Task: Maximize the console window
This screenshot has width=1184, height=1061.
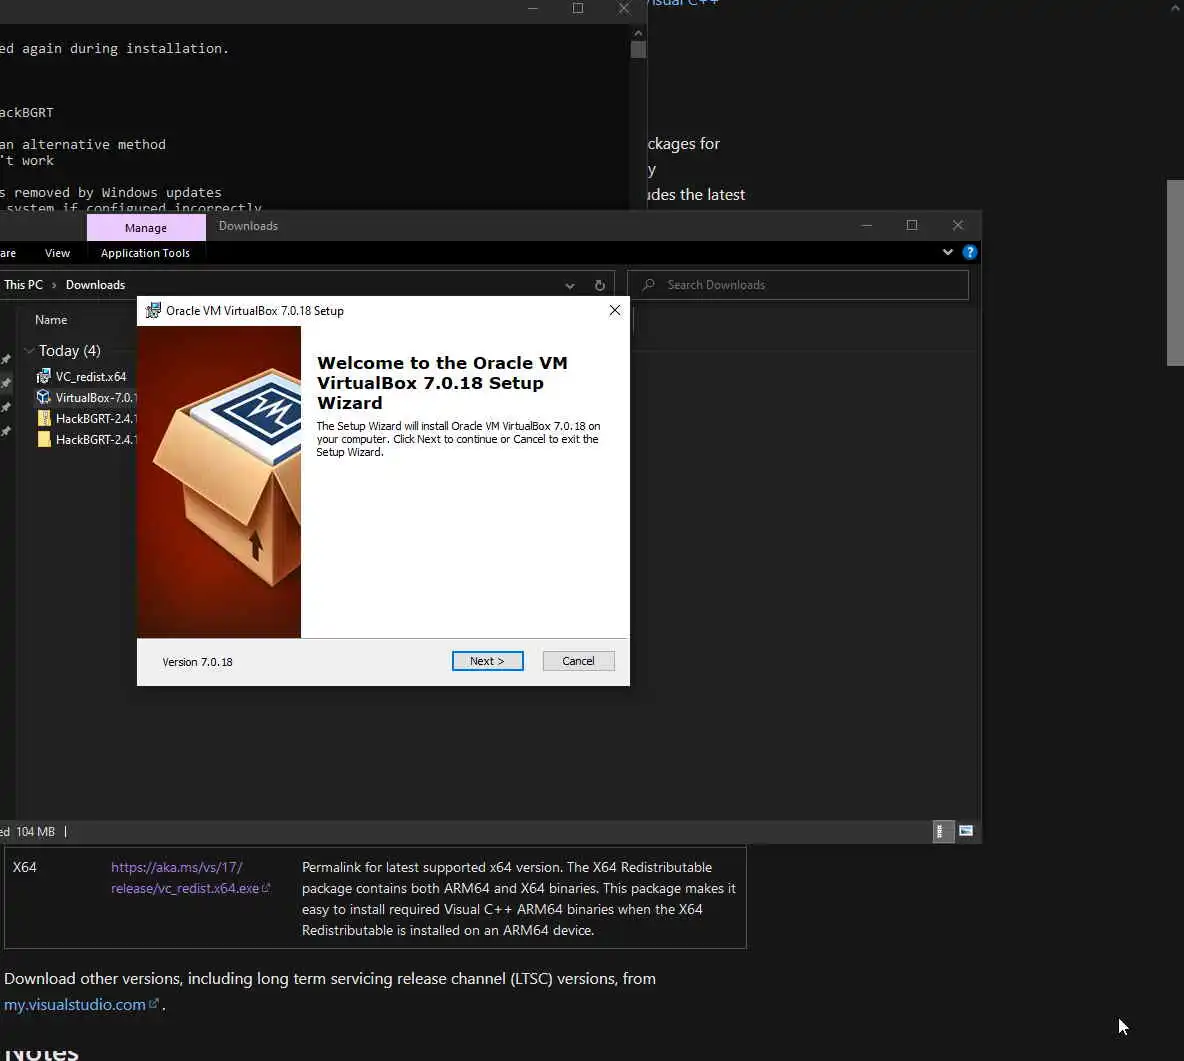Action: 578,8
